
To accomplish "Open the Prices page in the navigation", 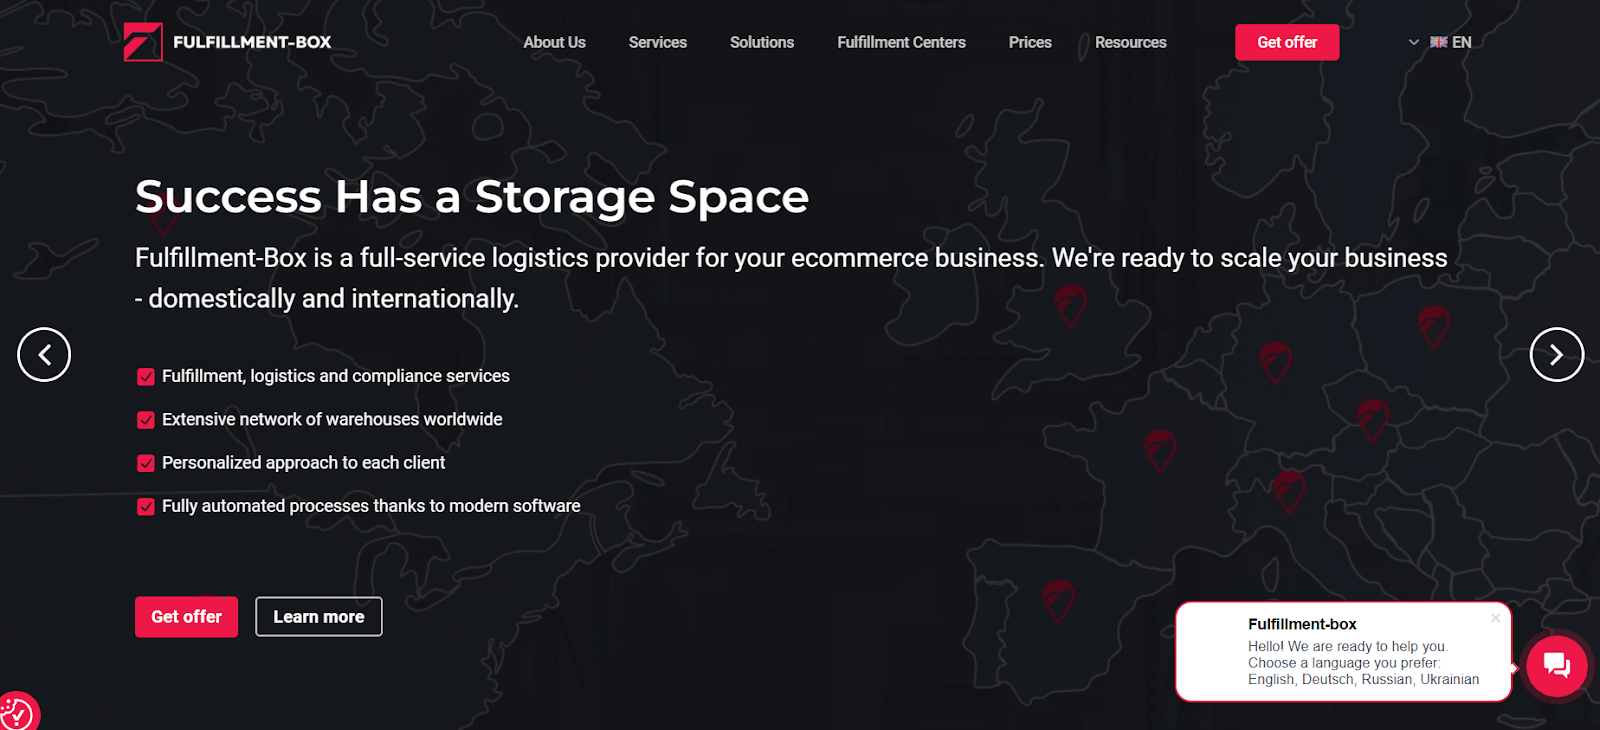I will pos(1029,42).
